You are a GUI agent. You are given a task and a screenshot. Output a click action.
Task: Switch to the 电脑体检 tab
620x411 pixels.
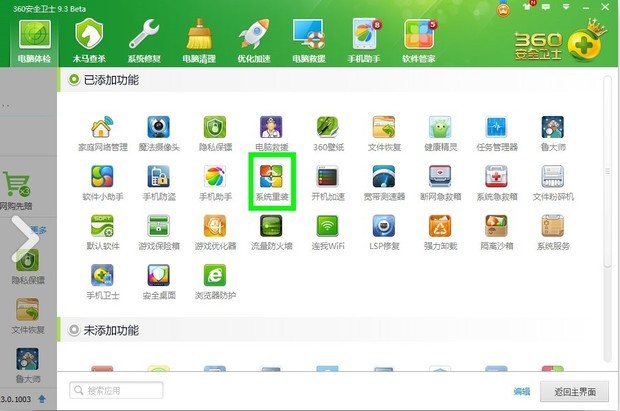coord(34,42)
